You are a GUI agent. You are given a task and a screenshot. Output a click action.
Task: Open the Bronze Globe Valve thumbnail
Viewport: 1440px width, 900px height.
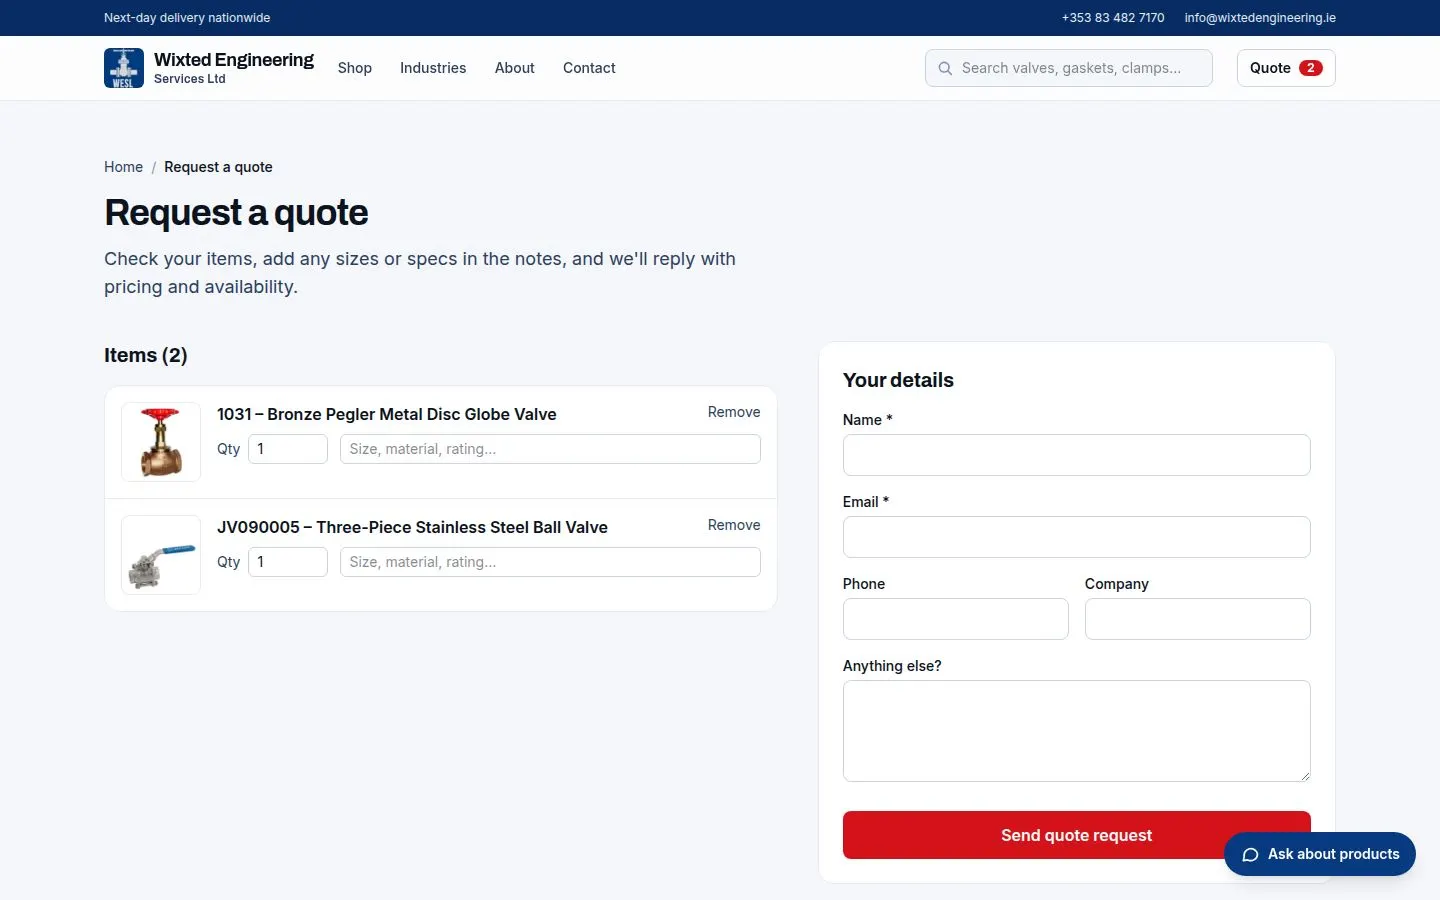161,442
